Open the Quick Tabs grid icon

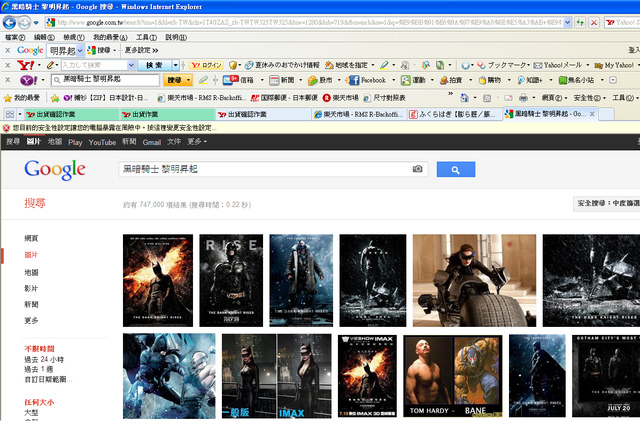10,114
